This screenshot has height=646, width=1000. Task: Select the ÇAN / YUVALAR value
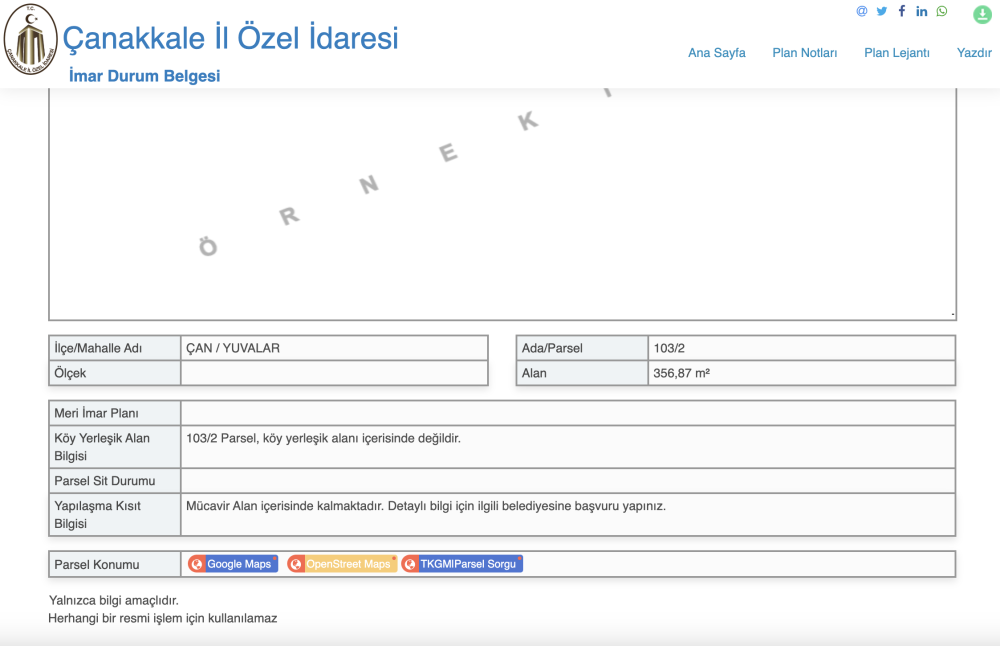click(x=233, y=348)
